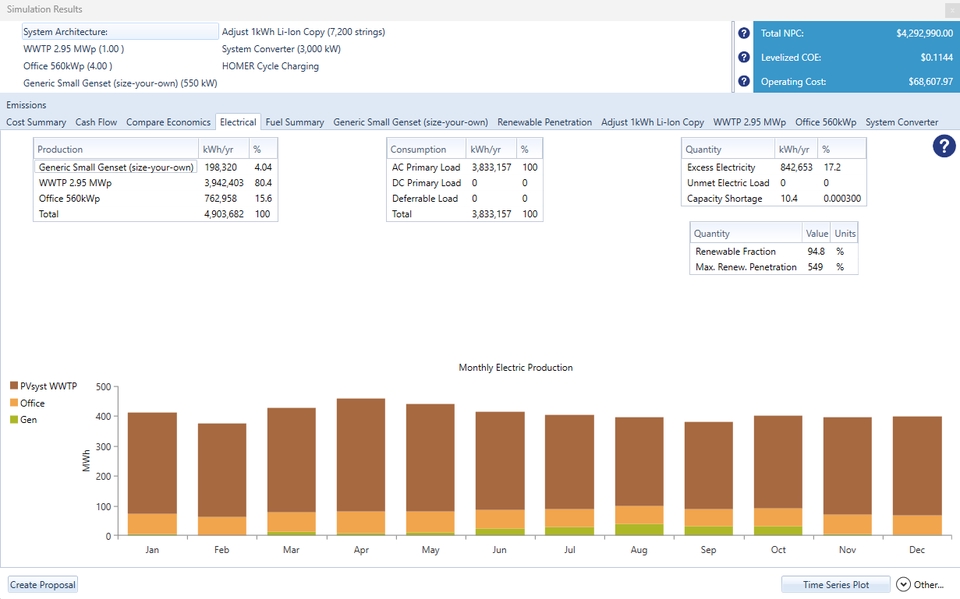Click the help icon beside Levelized COE

[744, 57]
